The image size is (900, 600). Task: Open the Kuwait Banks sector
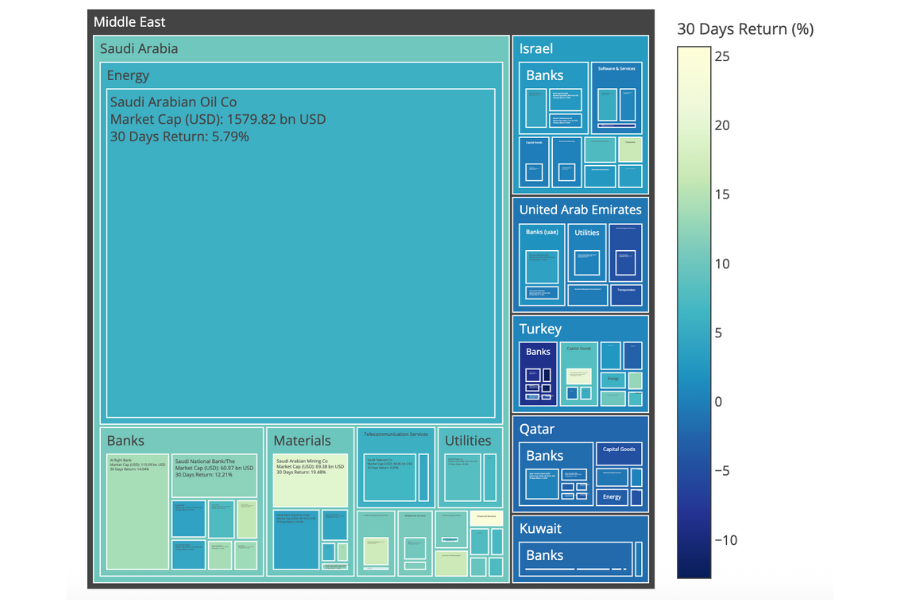[x=545, y=555]
